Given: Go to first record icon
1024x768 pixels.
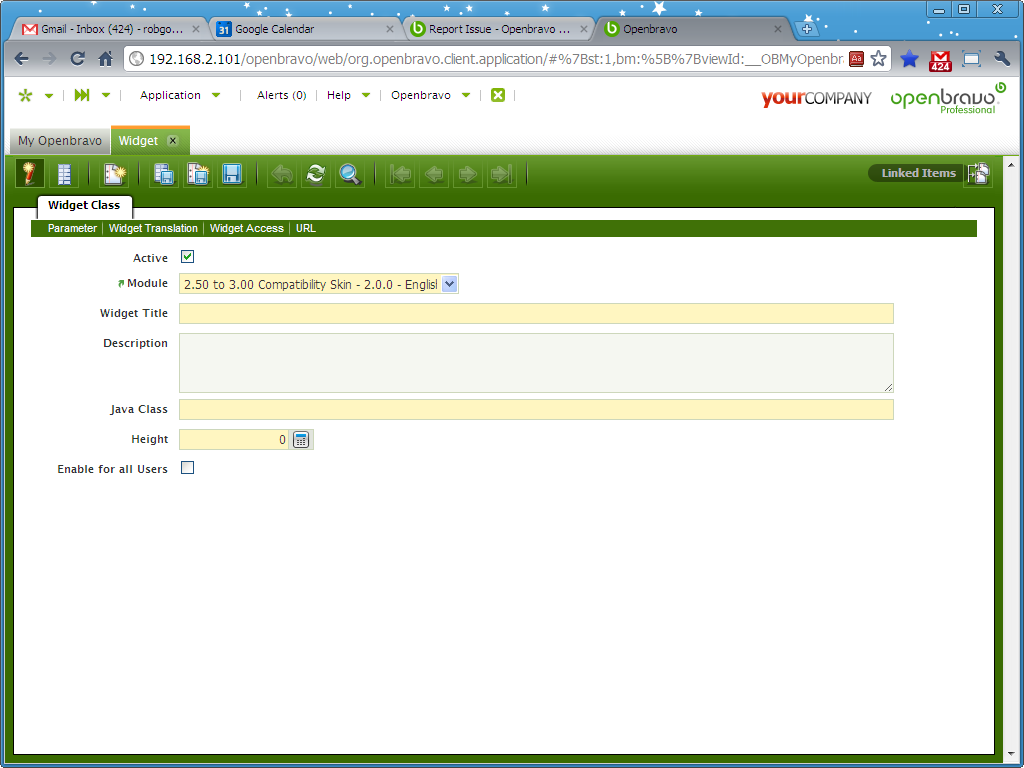Looking at the screenshot, I should [x=400, y=174].
